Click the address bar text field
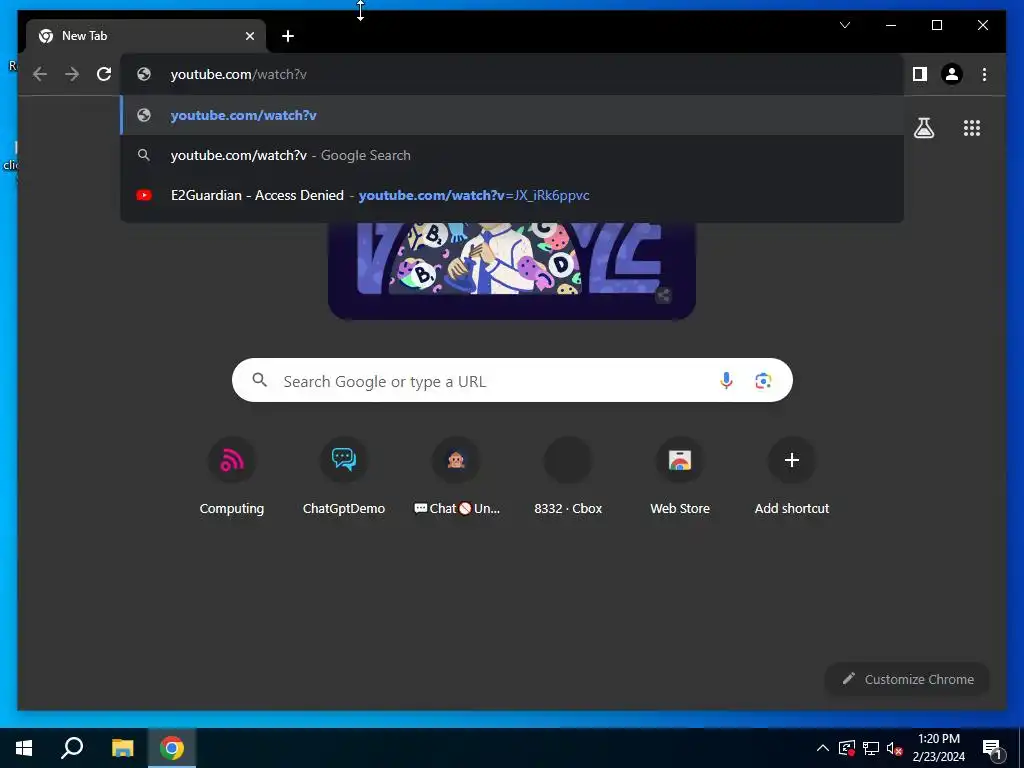The image size is (1024, 768). click(512, 74)
